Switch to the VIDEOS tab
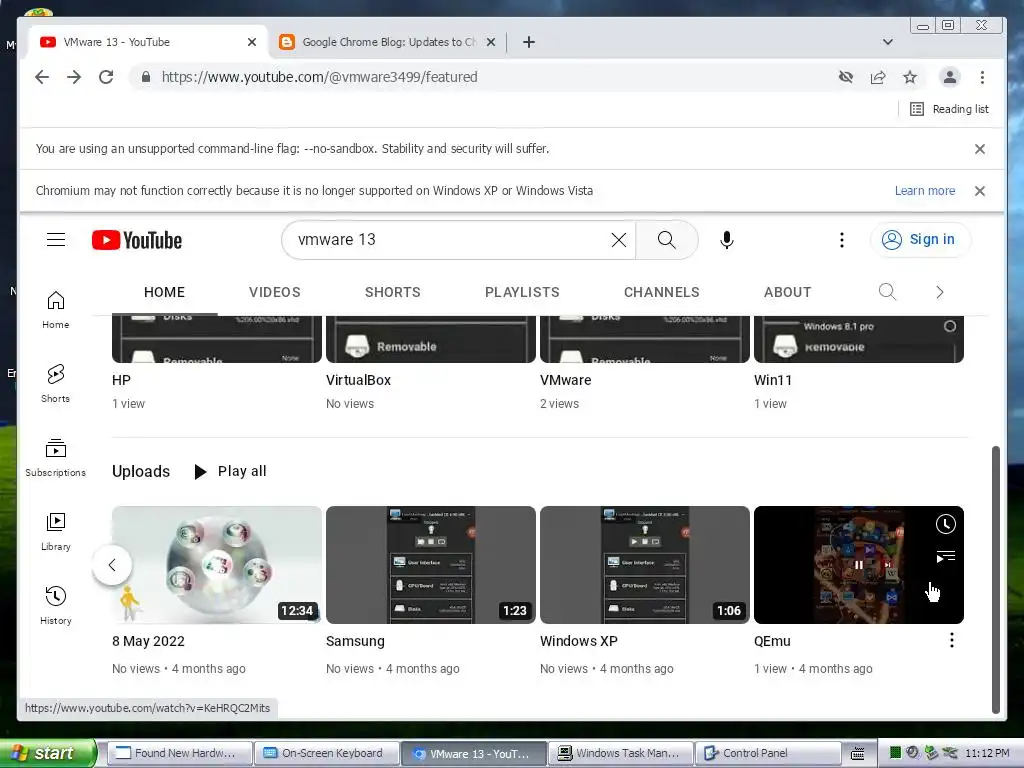Viewport: 1024px width, 768px height. [274, 292]
